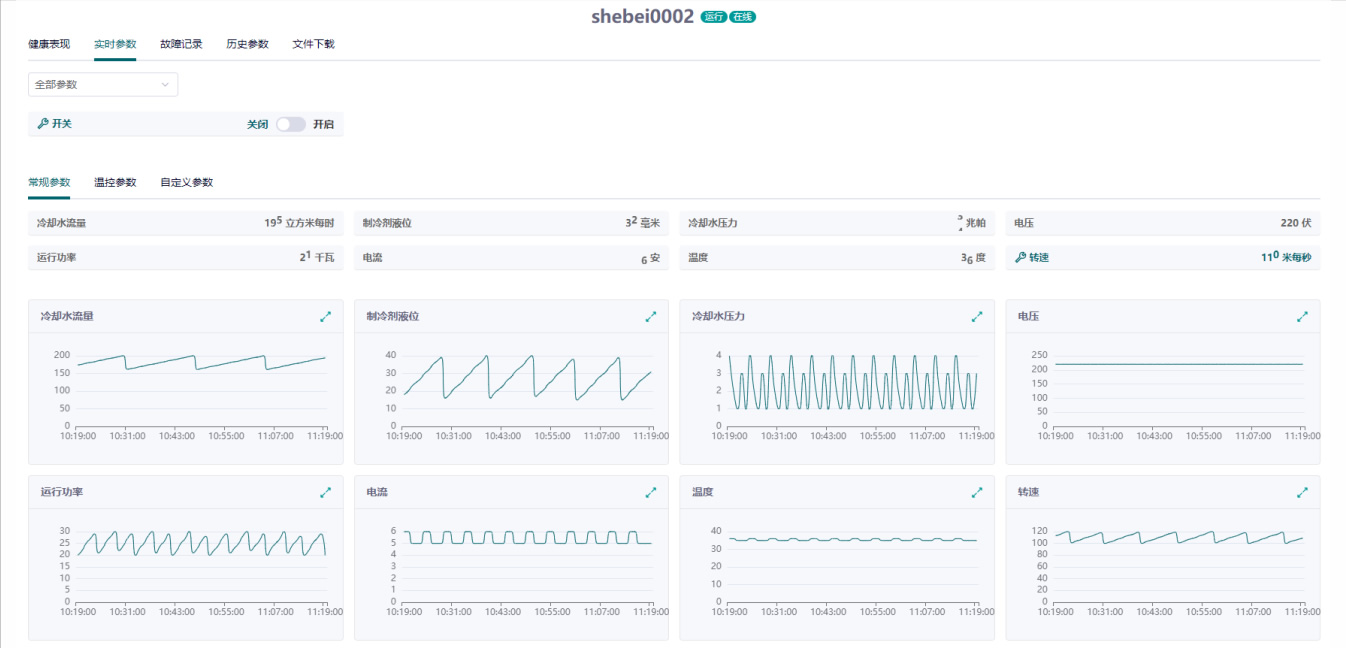Open the 文件下载 tab

(x=313, y=44)
